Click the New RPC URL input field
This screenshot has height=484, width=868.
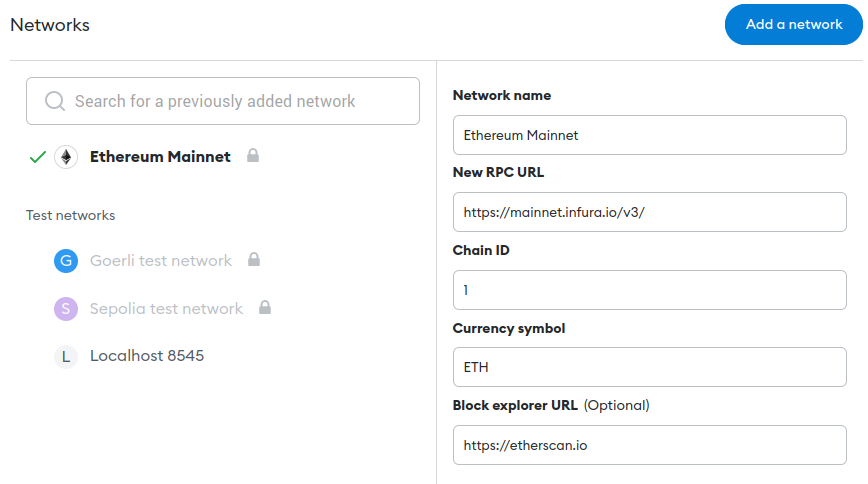(x=649, y=212)
